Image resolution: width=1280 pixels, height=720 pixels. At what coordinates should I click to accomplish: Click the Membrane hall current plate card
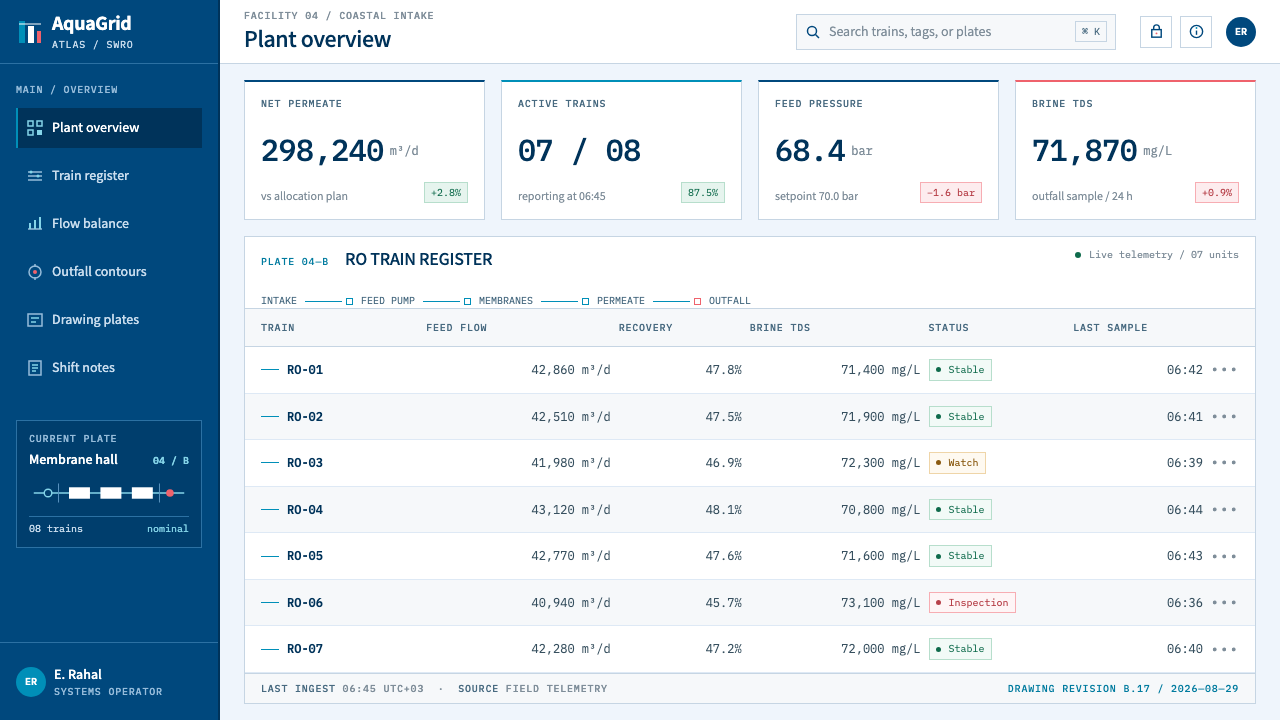[109, 484]
